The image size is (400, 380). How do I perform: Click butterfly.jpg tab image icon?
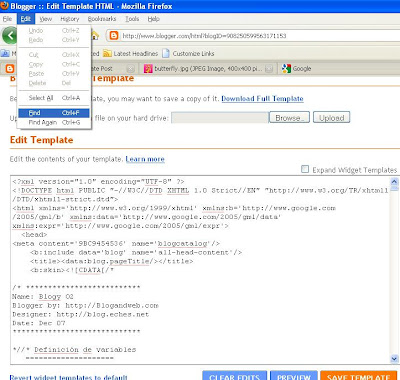tap(148, 69)
